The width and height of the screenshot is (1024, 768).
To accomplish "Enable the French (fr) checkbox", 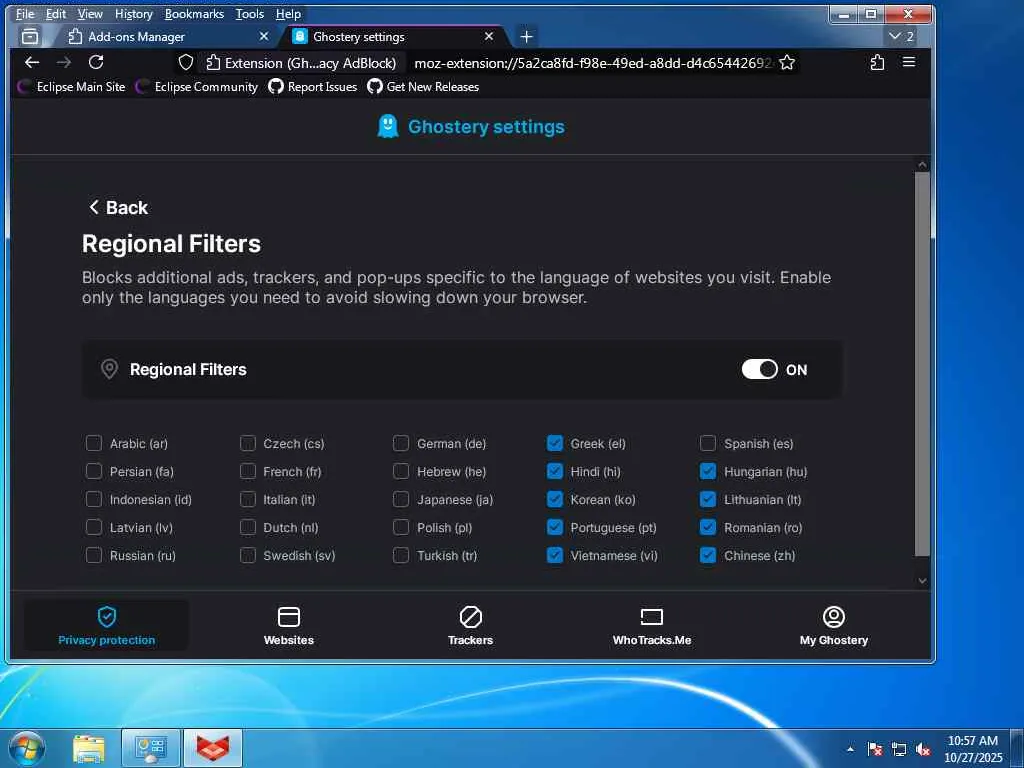I will coord(248,472).
